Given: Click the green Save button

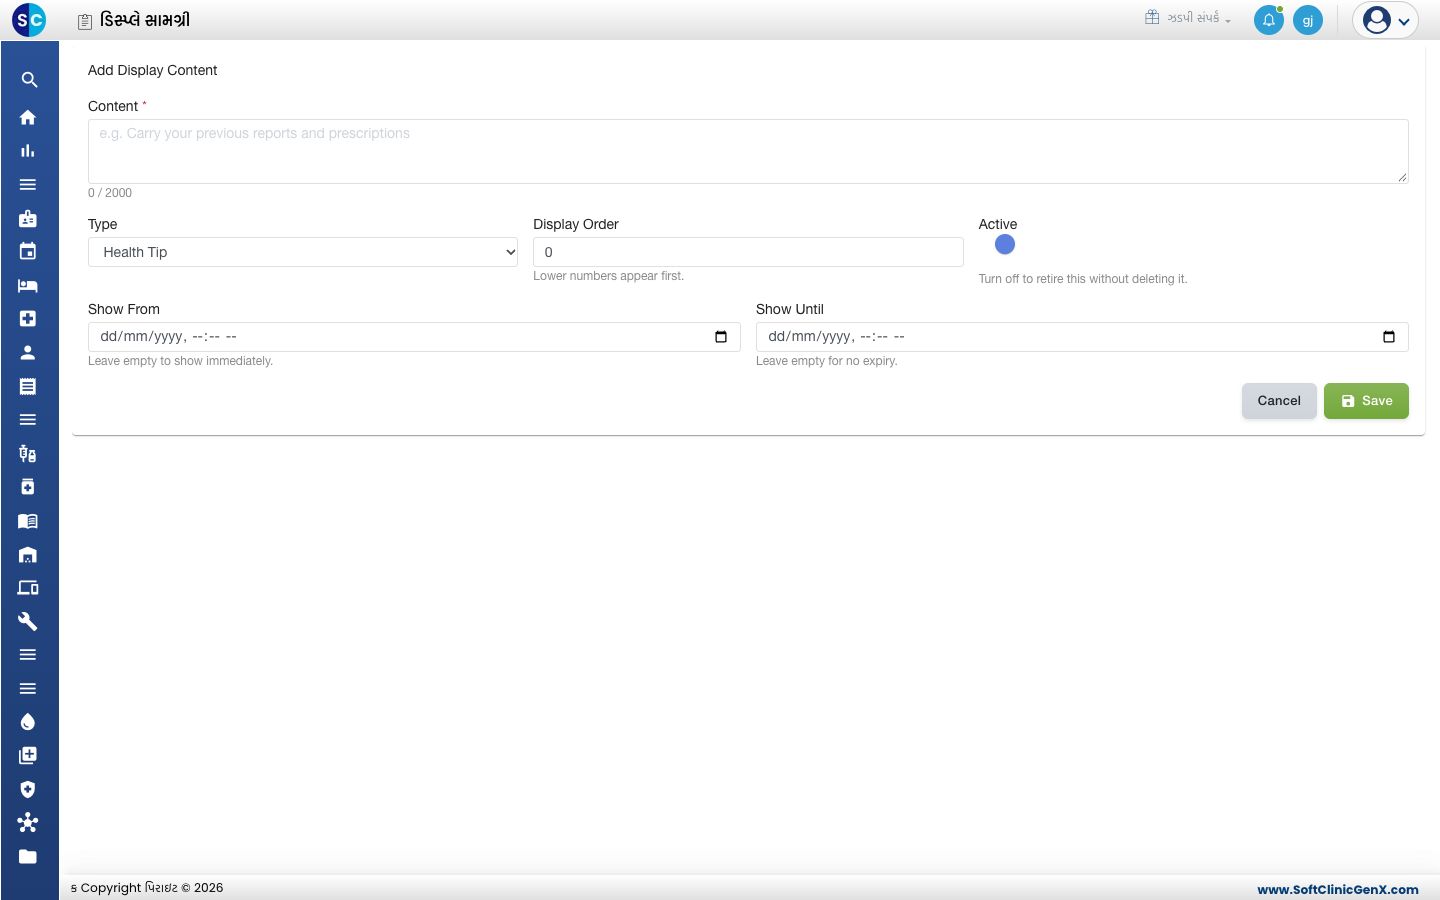Looking at the screenshot, I should point(1366,401).
